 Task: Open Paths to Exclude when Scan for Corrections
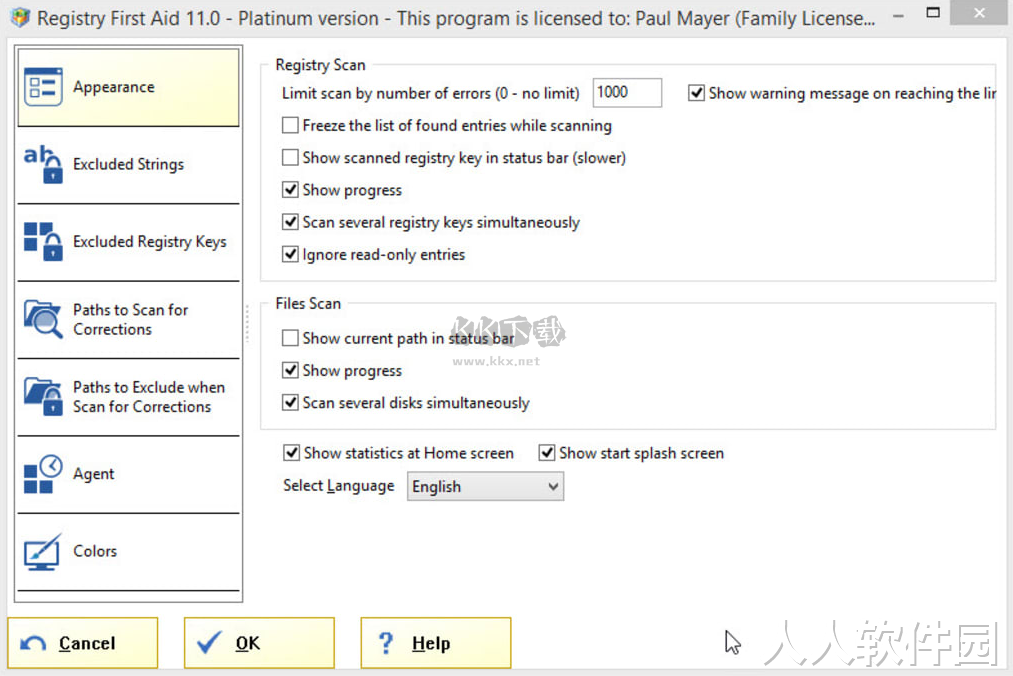(129, 397)
